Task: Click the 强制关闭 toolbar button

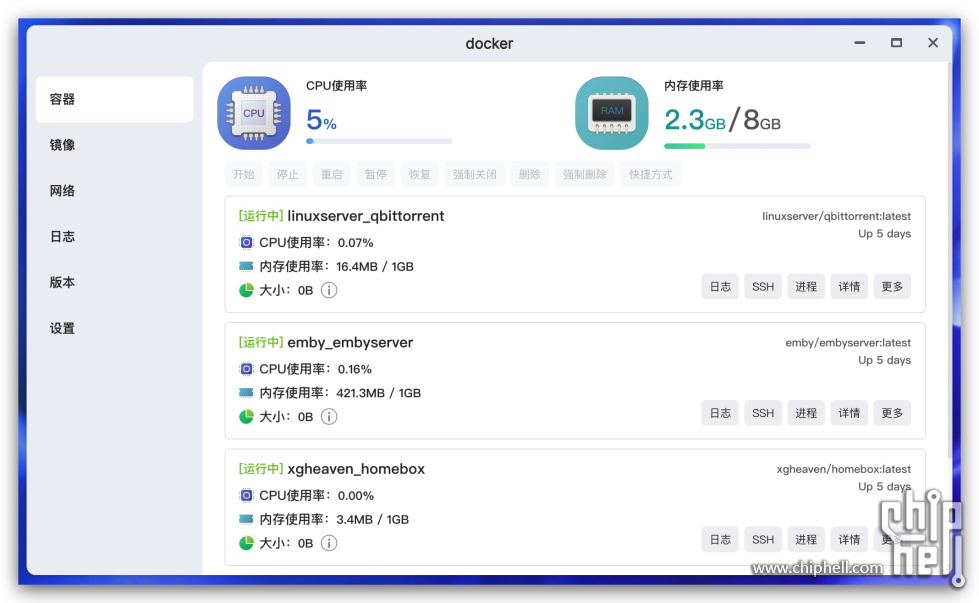Action: 475,174
